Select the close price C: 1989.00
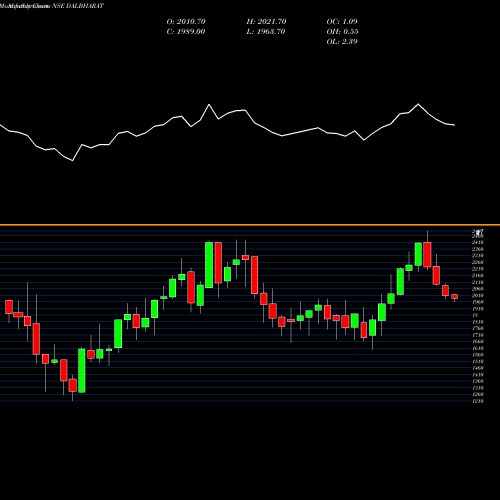 coord(186,32)
